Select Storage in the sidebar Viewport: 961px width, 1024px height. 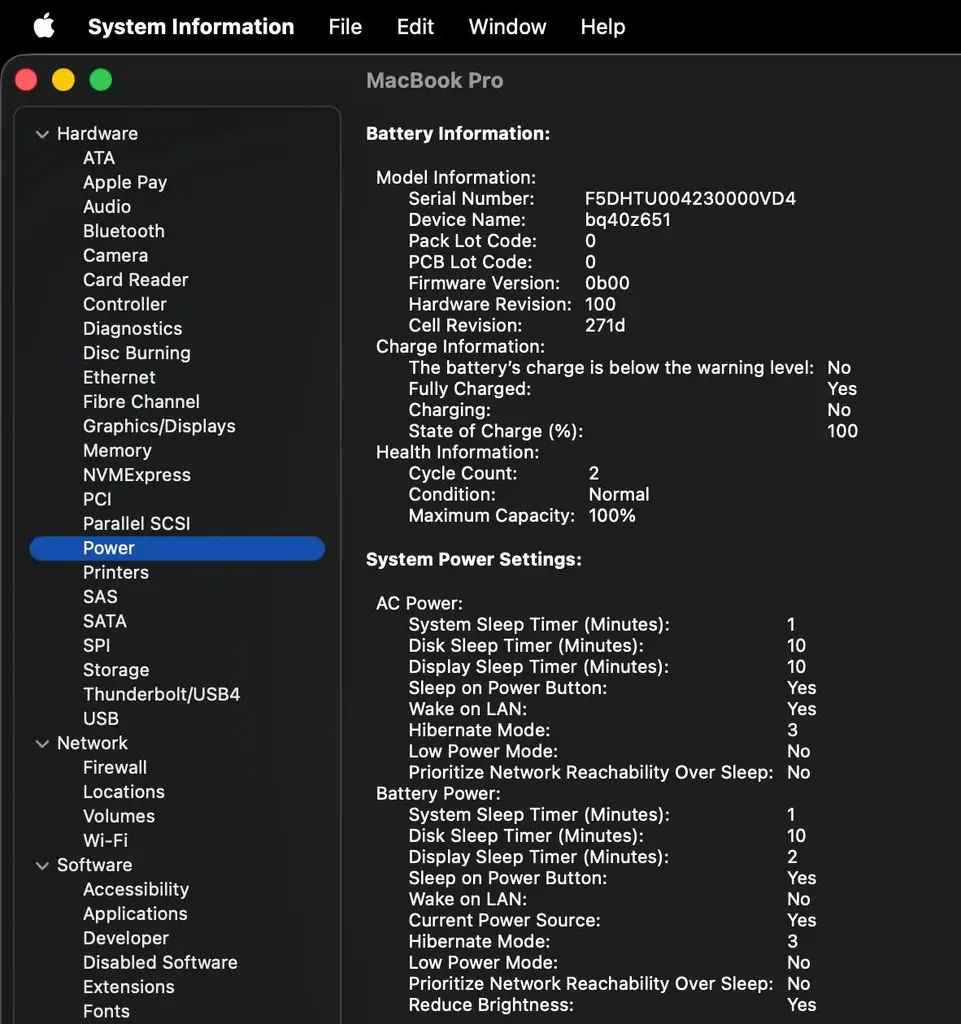click(116, 670)
